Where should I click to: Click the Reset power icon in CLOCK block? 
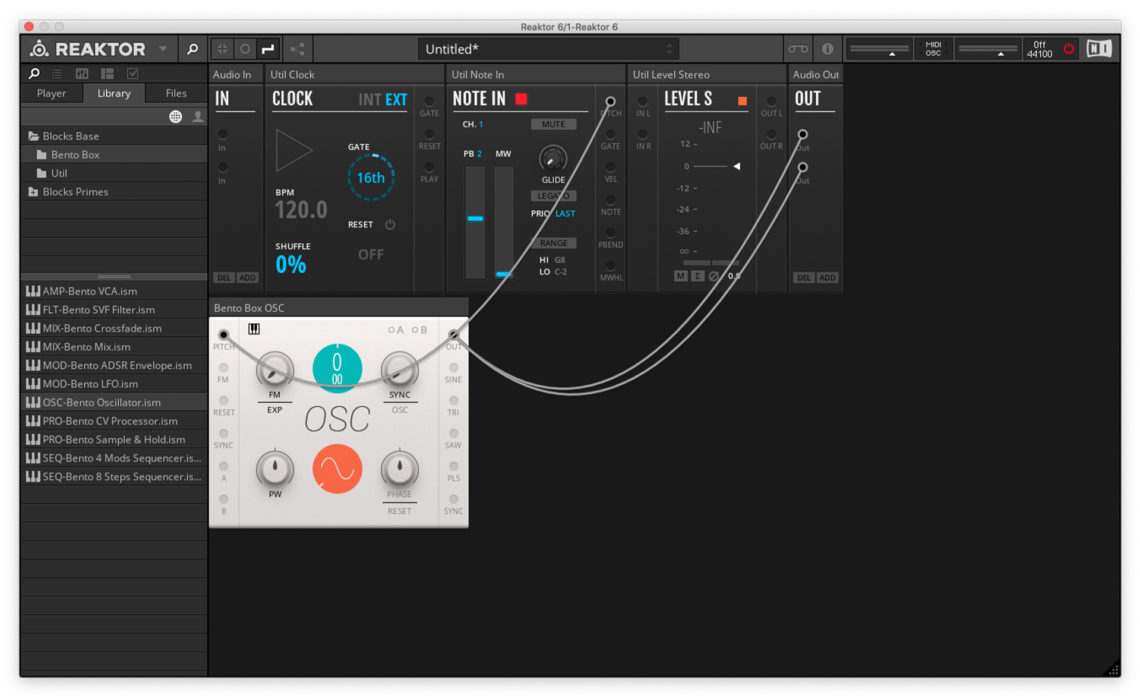click(391, 224)
